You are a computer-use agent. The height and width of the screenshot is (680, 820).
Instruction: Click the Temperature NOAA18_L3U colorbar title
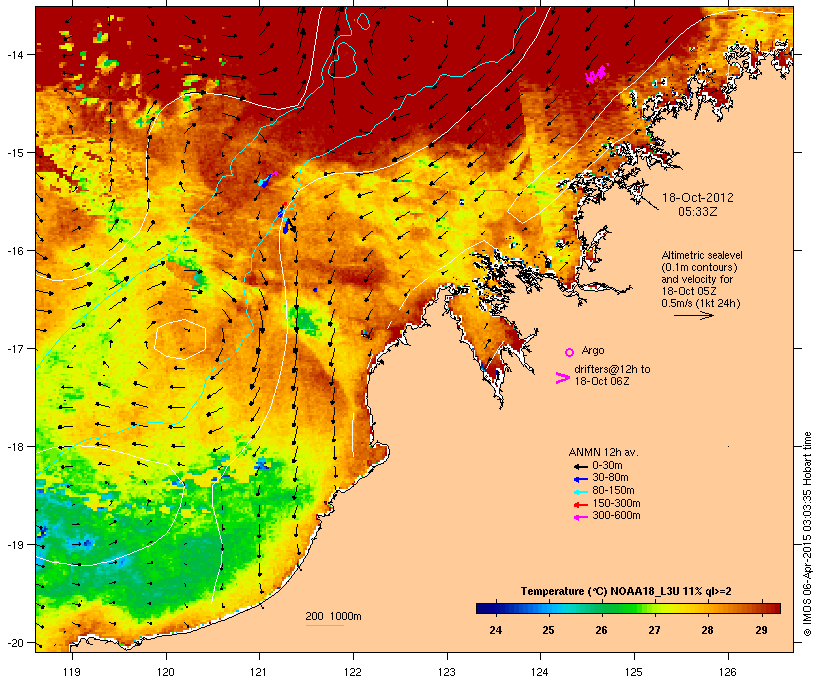tap(626, 592)
